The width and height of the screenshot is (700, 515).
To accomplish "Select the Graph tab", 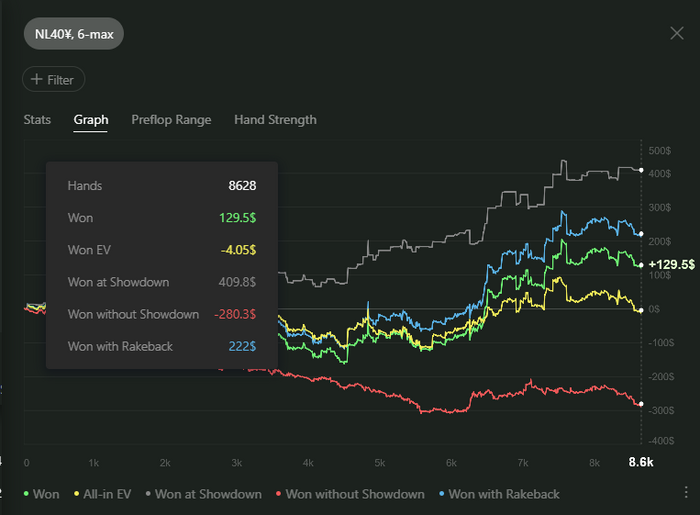I will pyautogui.click(x=91, y=120).
